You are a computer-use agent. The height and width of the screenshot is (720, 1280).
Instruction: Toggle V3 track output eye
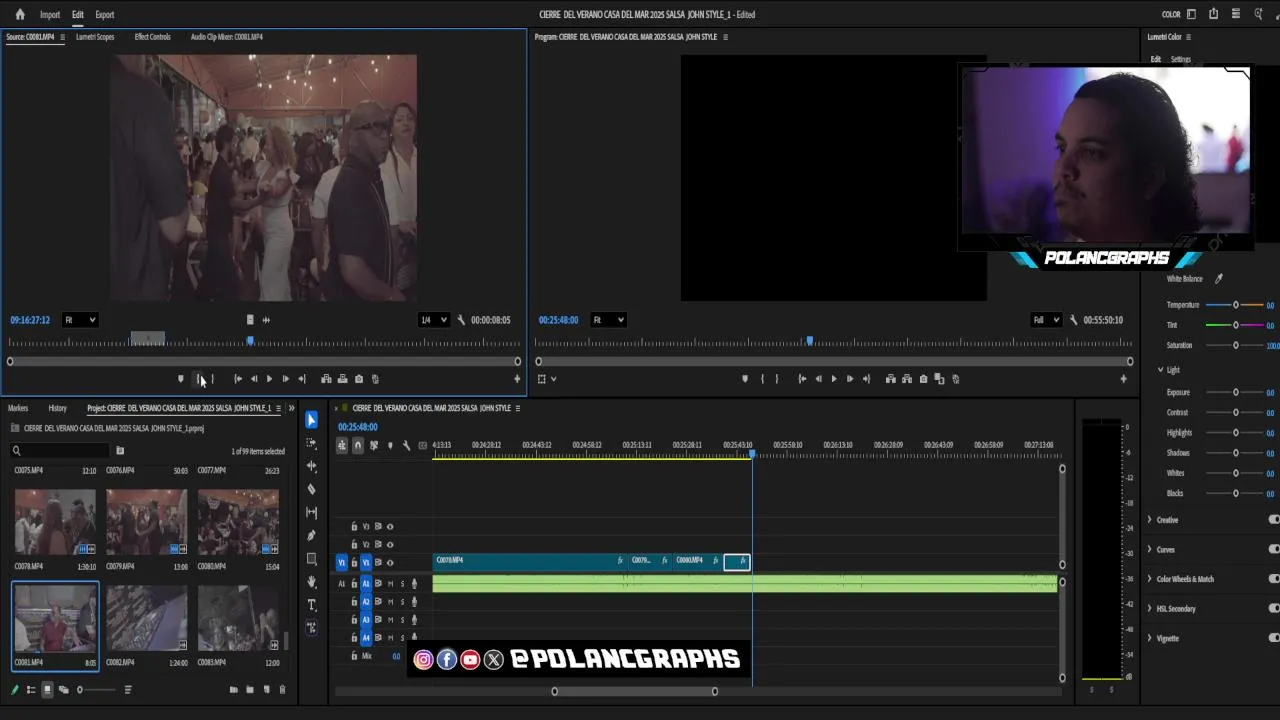390,527
